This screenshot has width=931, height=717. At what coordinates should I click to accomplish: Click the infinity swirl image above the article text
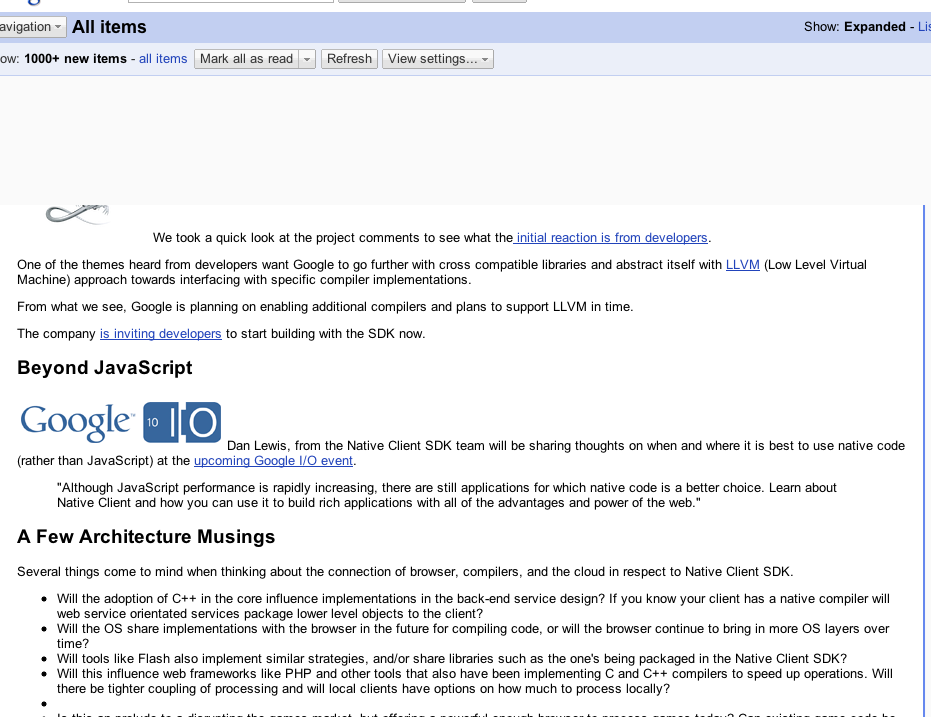78,214
